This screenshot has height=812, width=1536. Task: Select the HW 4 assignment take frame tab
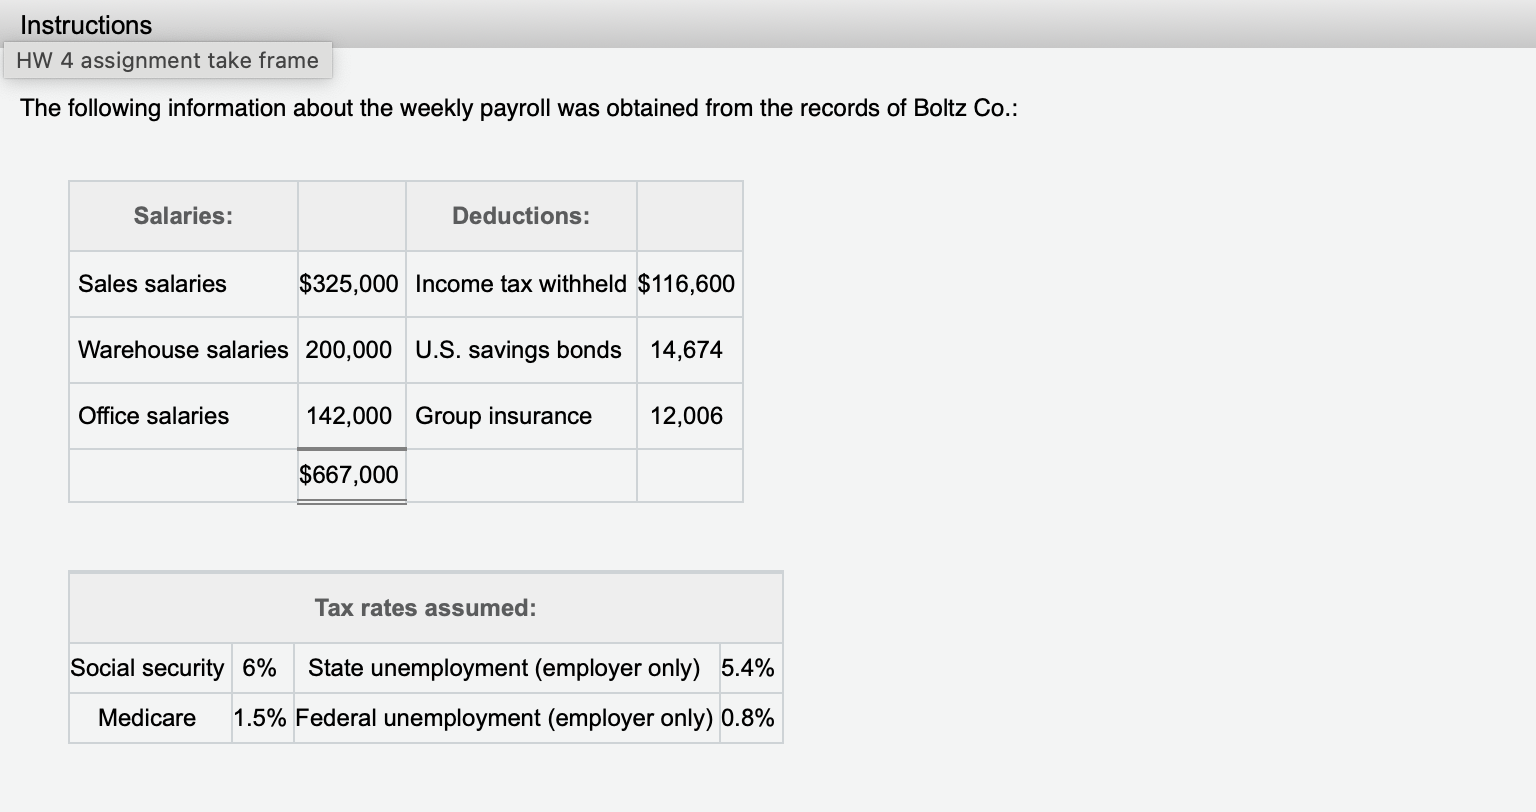167,60
